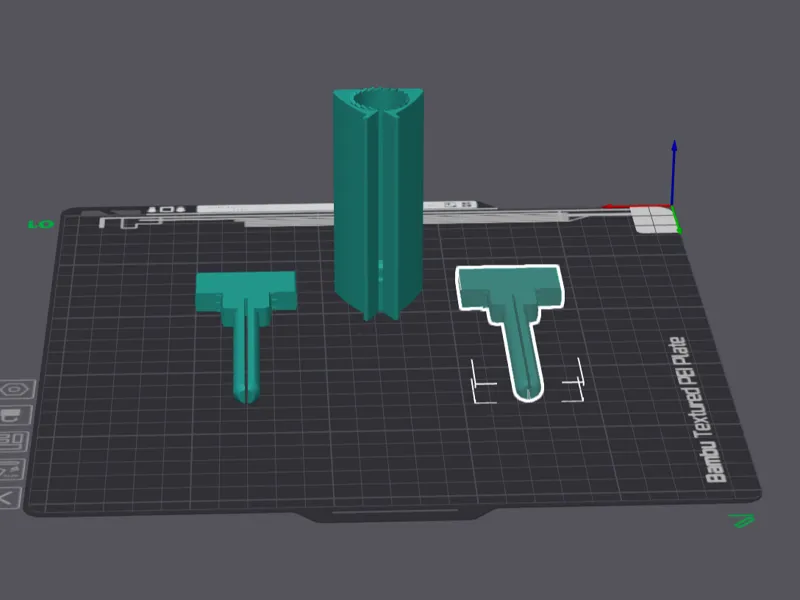Open plate settings hexagon icon
This screenshot has width=800, height=600.
point(16,389)
